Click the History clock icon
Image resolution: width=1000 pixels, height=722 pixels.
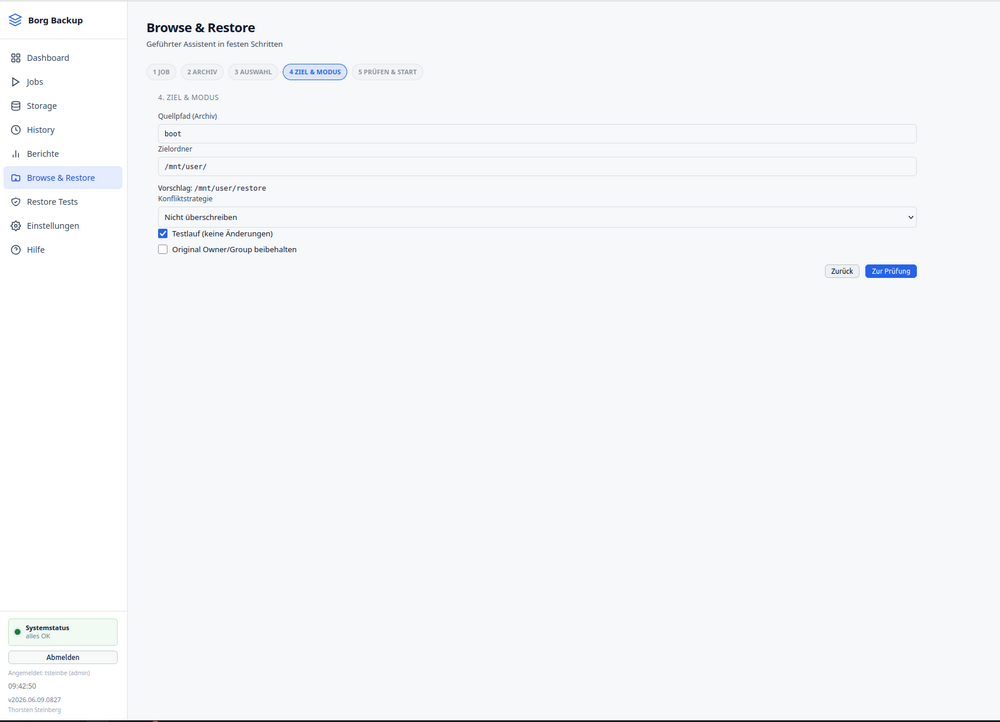16,130
